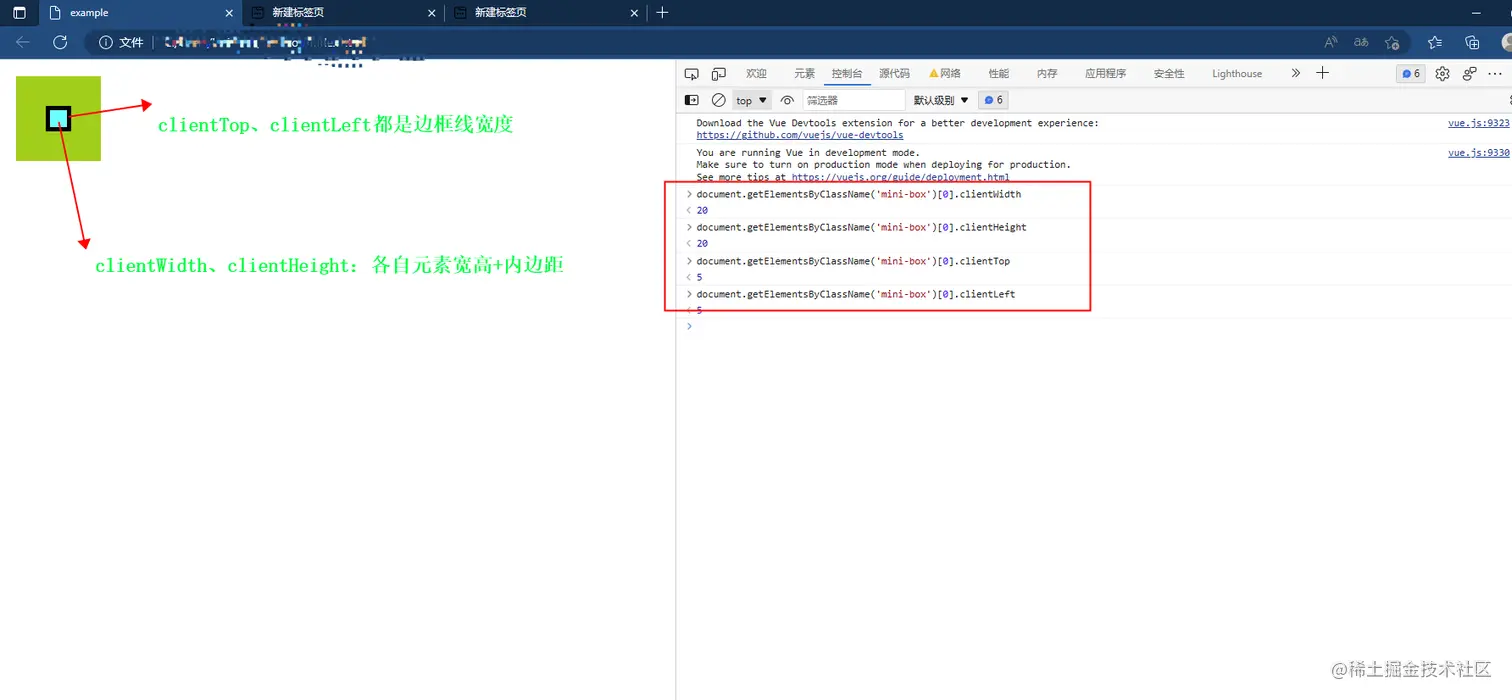Open the 安全性 tab
Image resolution: width=1512 pixels, height=700 pixels.
[x=1169, y=74]
